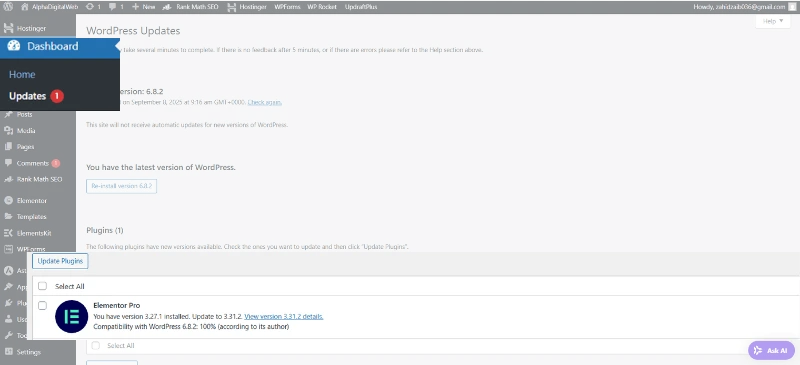The height and width of the screenshot is (365, 800).
Task: Click the Plugins plug icon in sidebar
Action: [8, 303]
